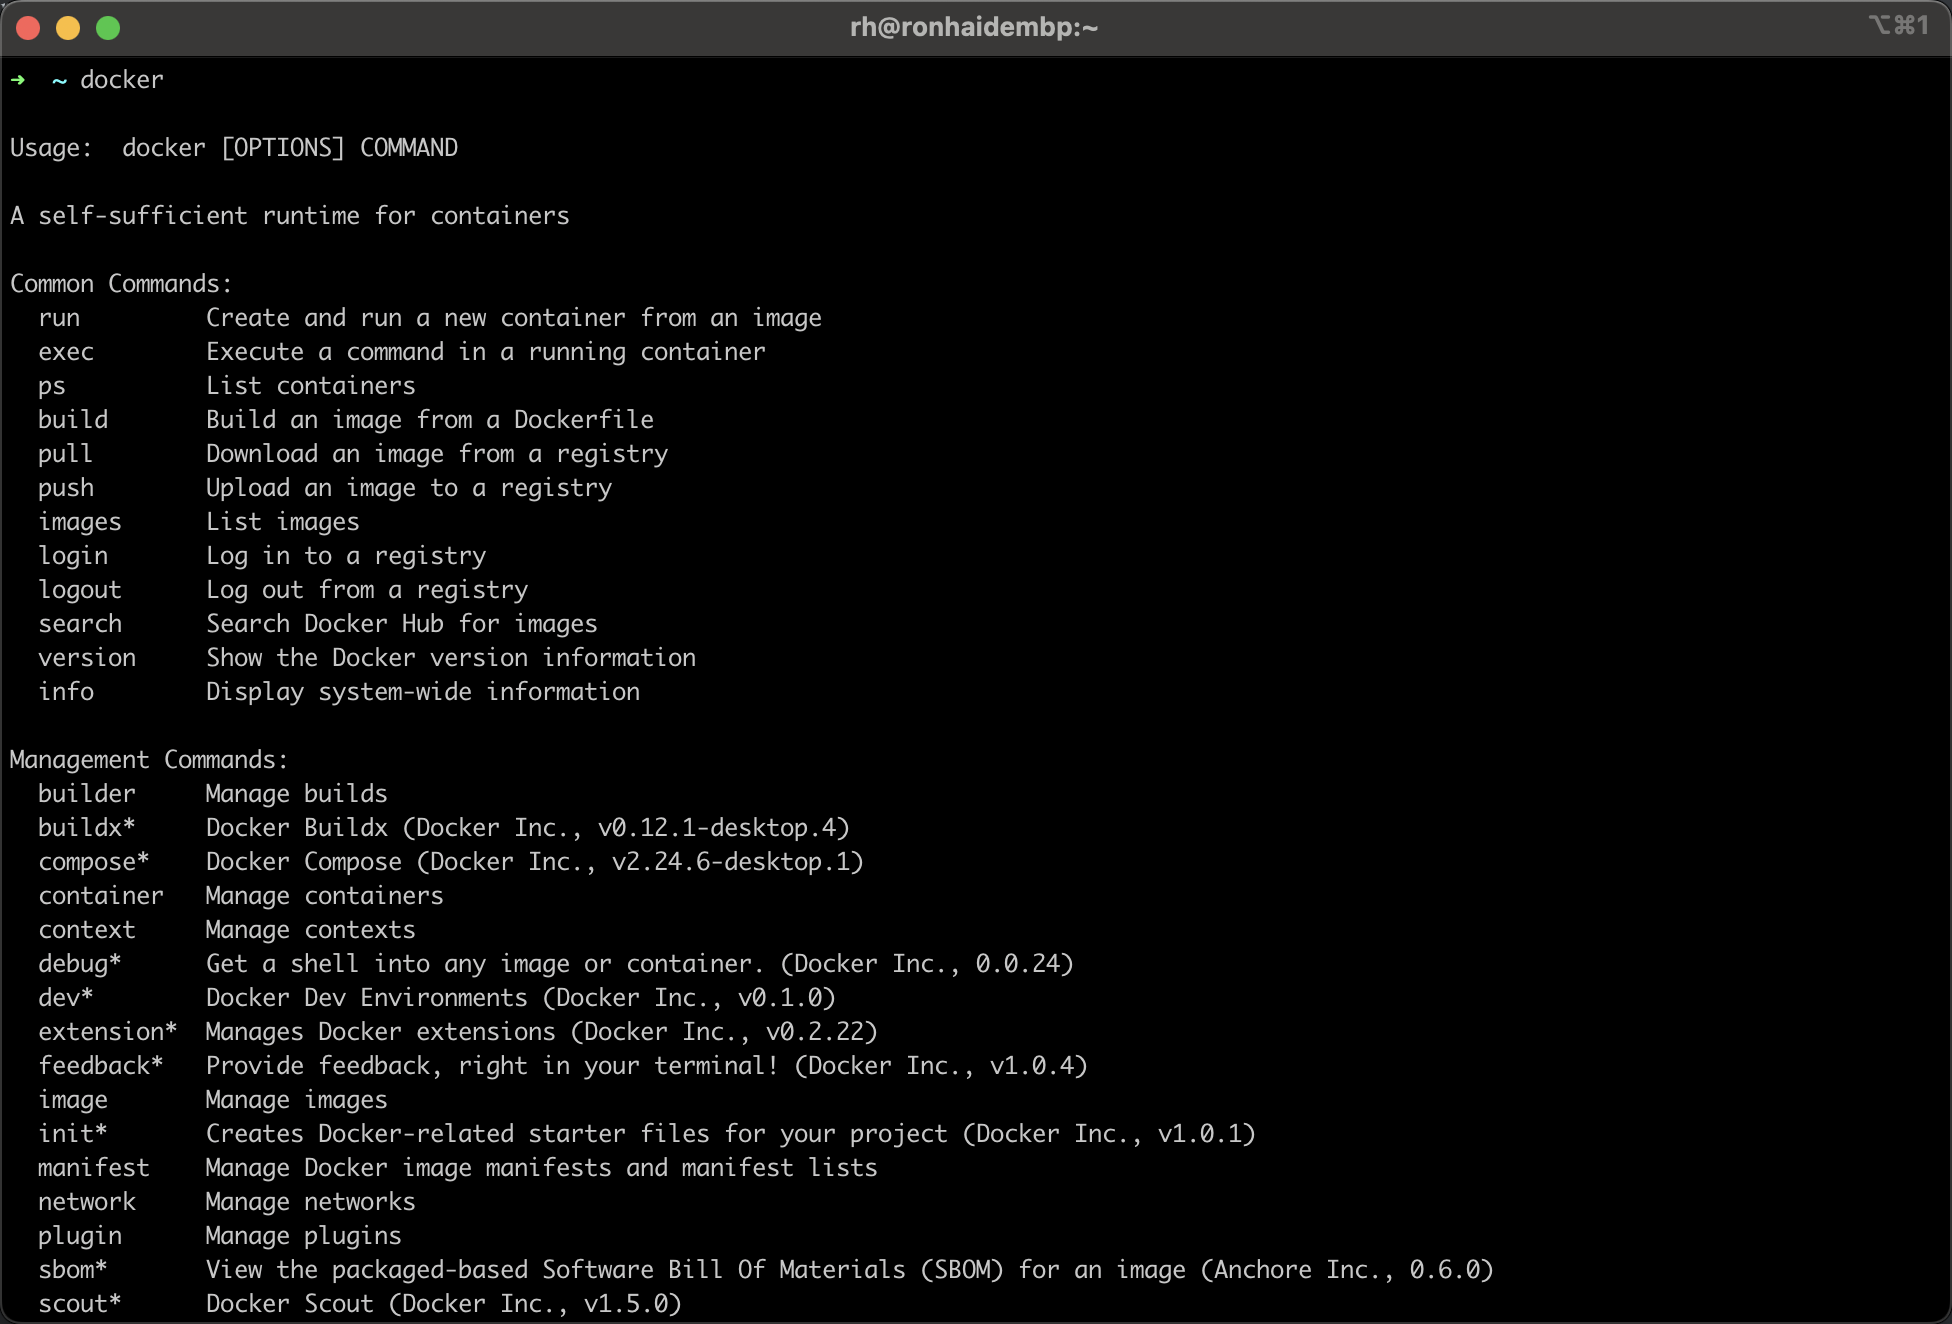1952x1324 pixels.
Task: Click the 'Manage containers' description
Action: point(325,896)
